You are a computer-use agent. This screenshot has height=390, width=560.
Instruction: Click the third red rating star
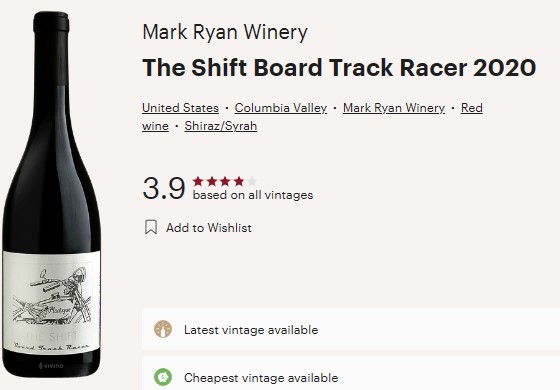coord(225,181)
